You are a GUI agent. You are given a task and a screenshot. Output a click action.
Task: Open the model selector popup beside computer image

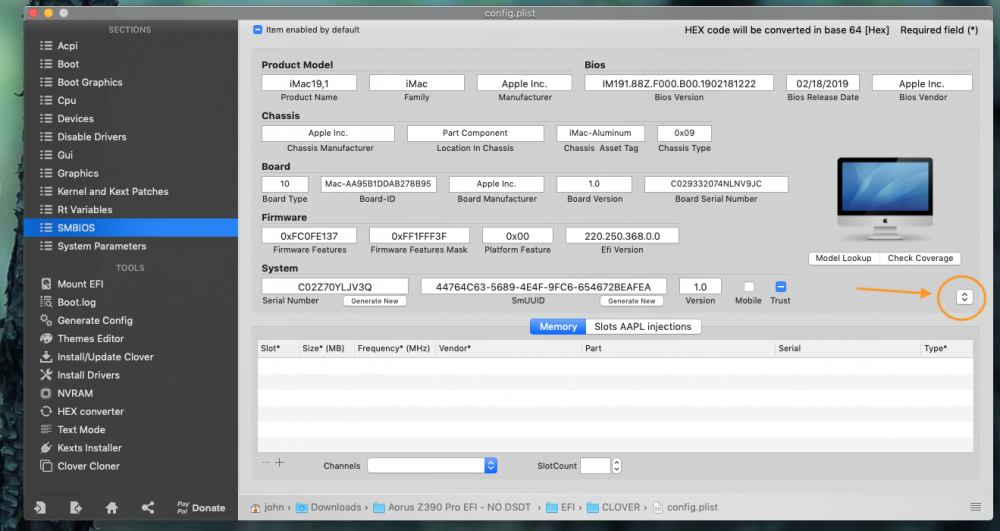coord(964,296)
